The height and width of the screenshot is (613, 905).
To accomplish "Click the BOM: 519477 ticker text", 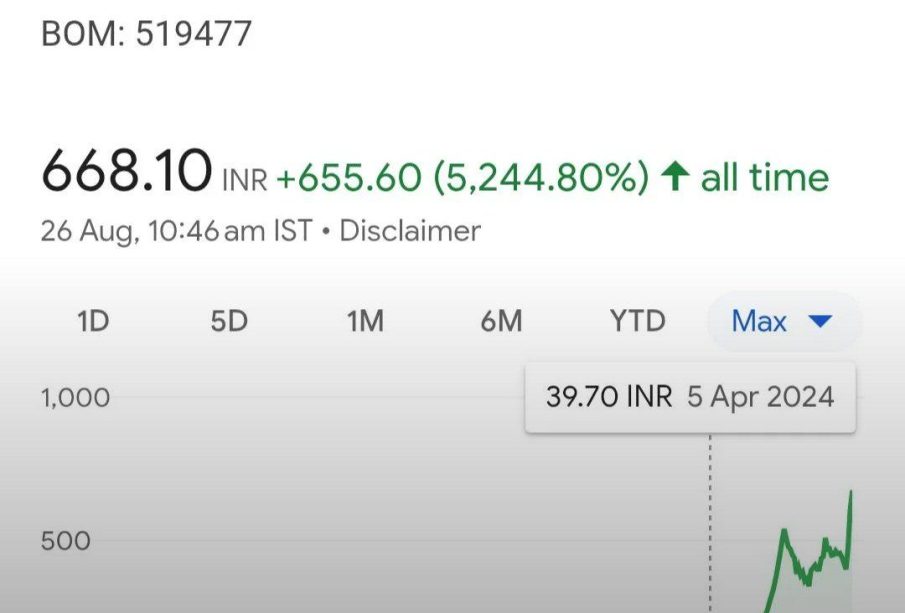I will (x=146, y=34).
